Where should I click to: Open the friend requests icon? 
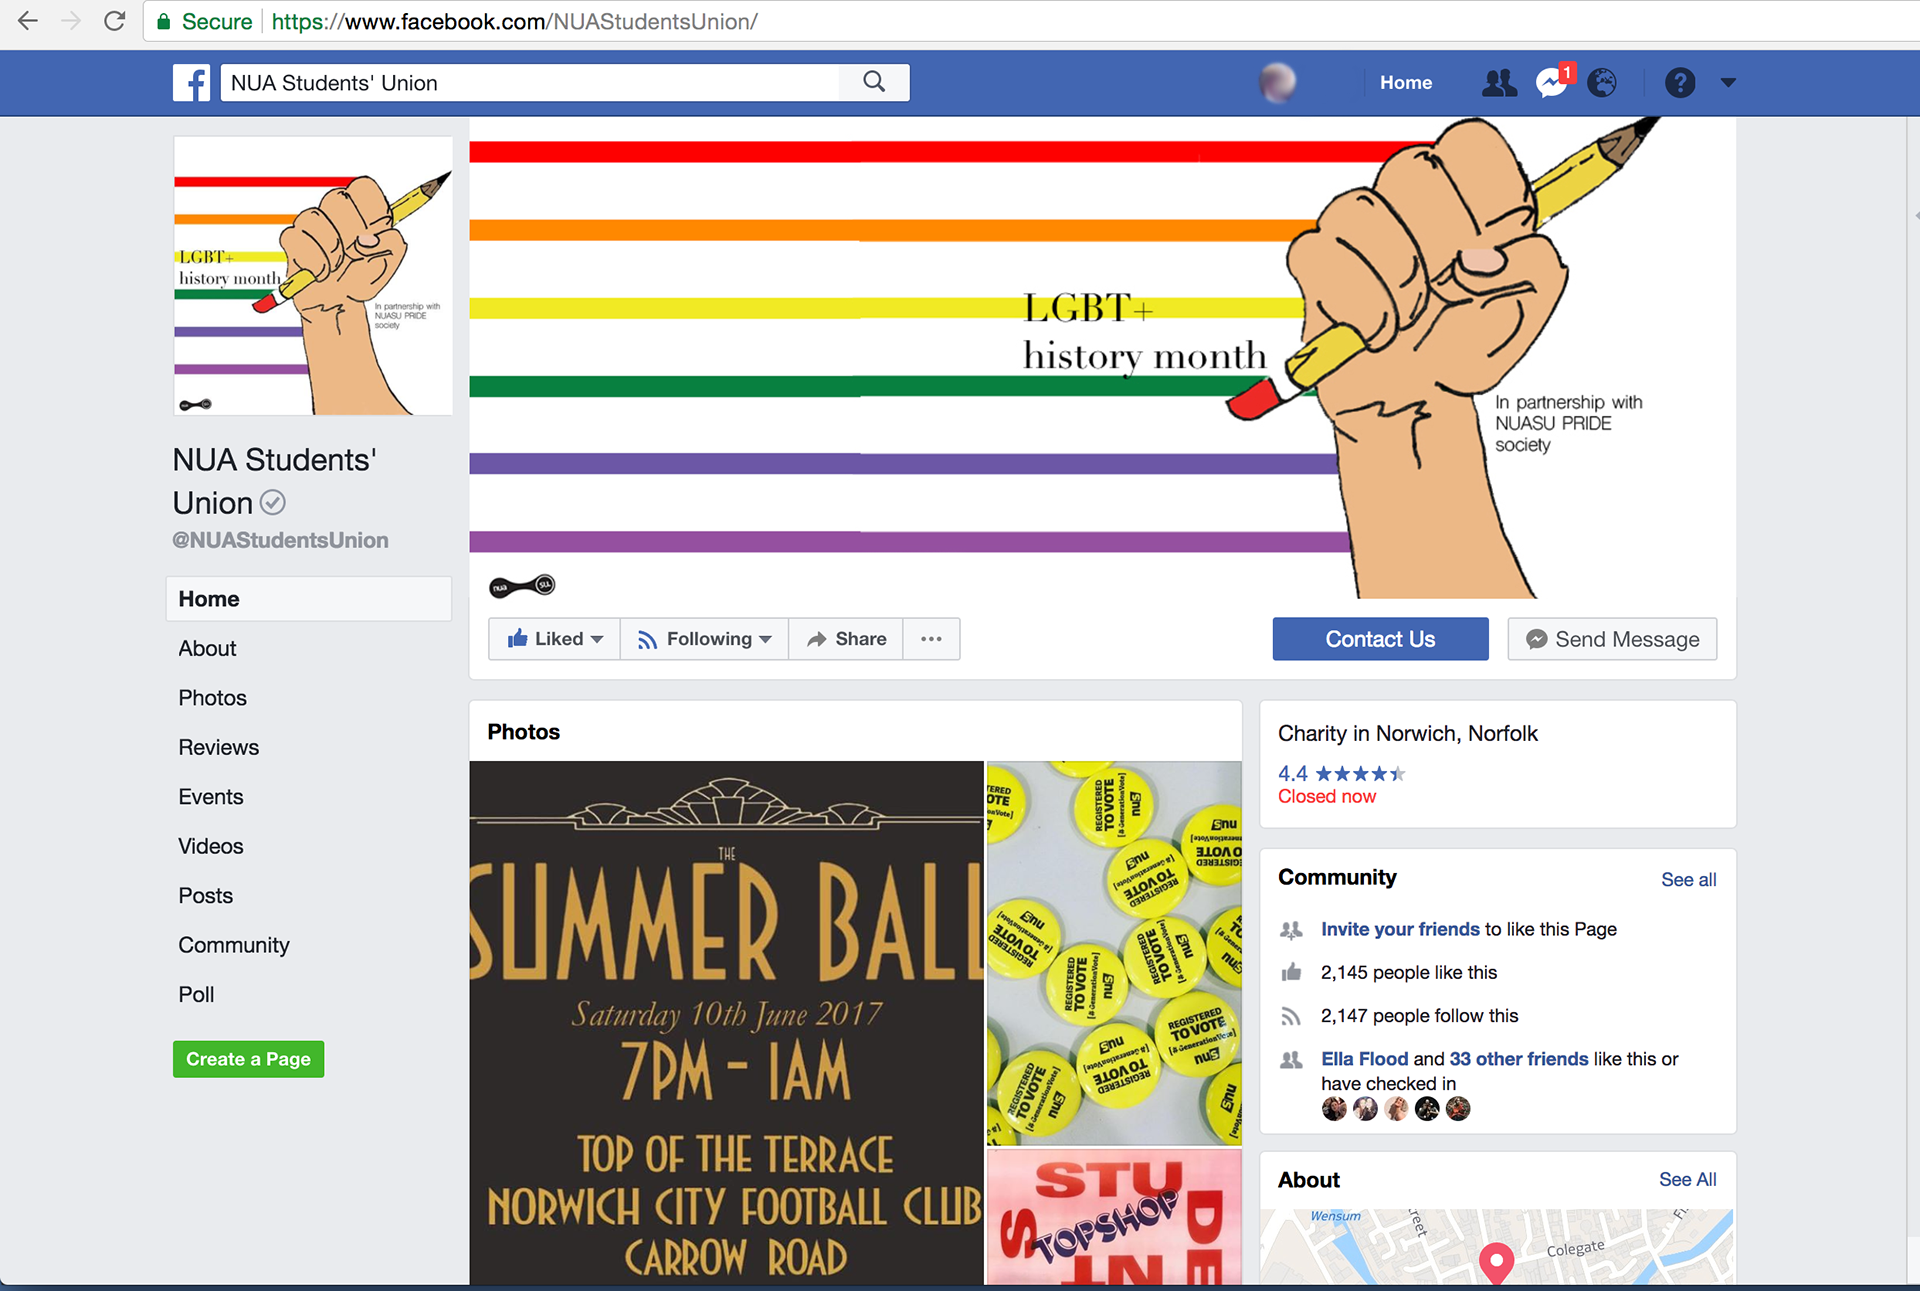pyautogui.click(x=1499, y=83)
